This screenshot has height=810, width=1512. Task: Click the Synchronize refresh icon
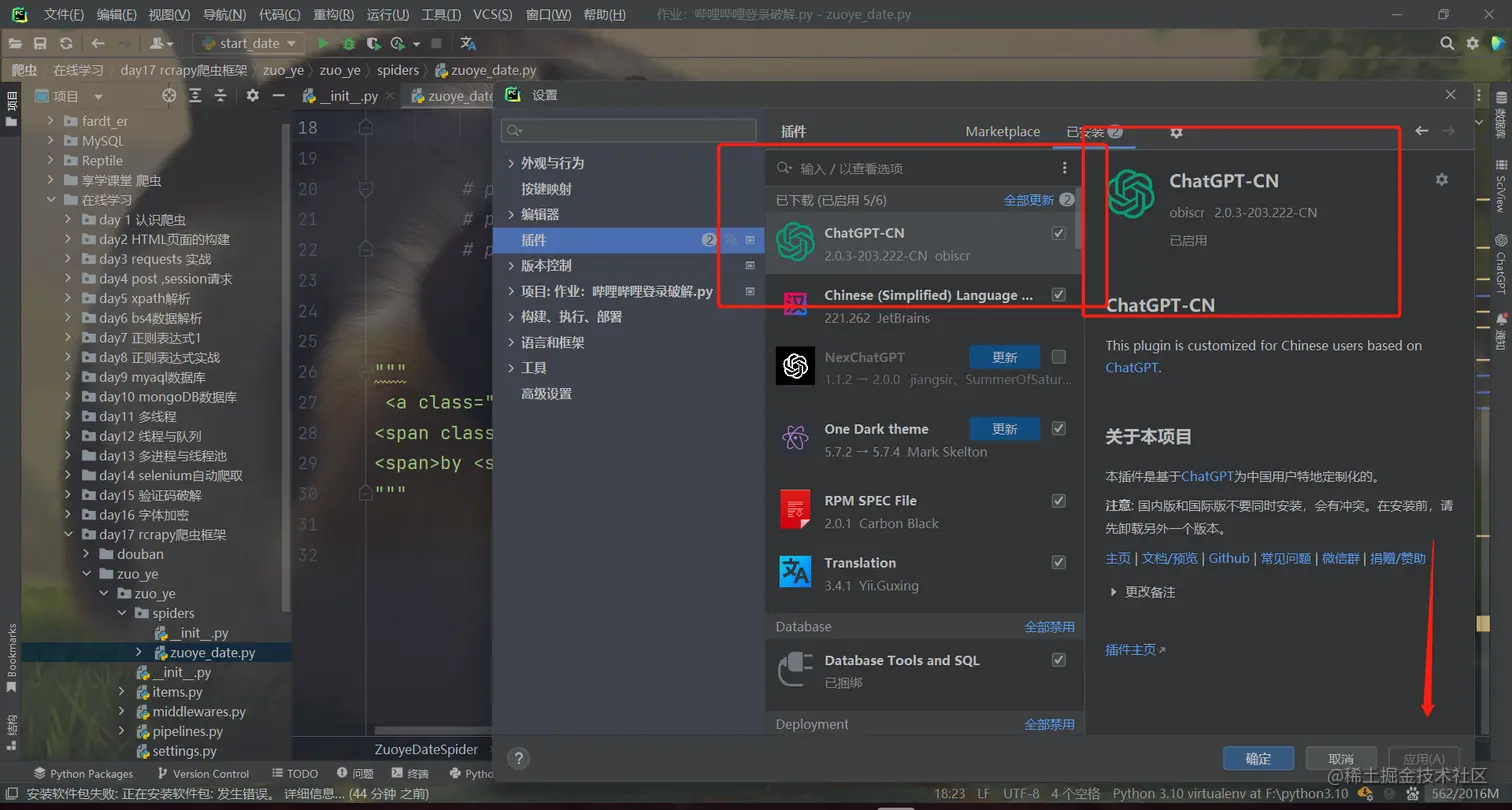pyautogui.click(x=66, y=43)
